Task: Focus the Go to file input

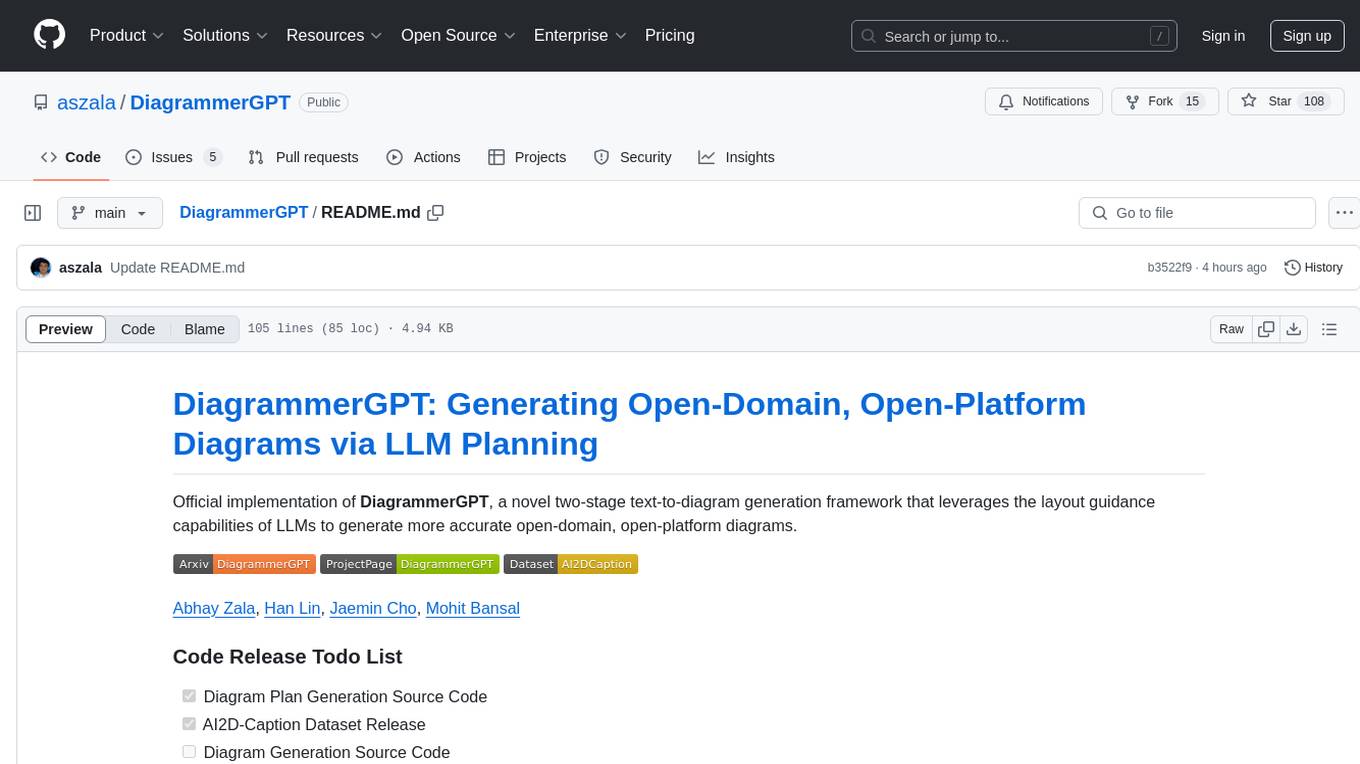Action: point(1197,213)
